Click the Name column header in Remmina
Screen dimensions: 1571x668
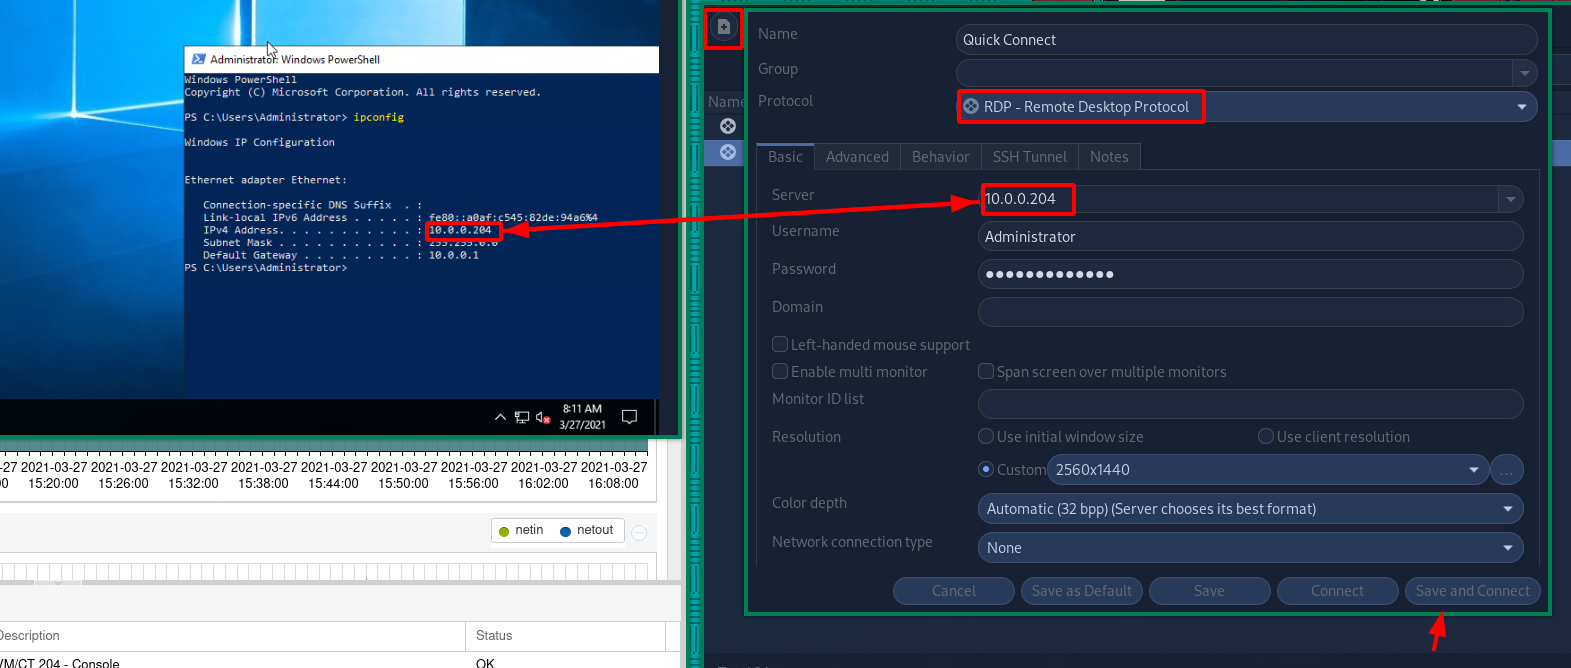click(726, 102)
